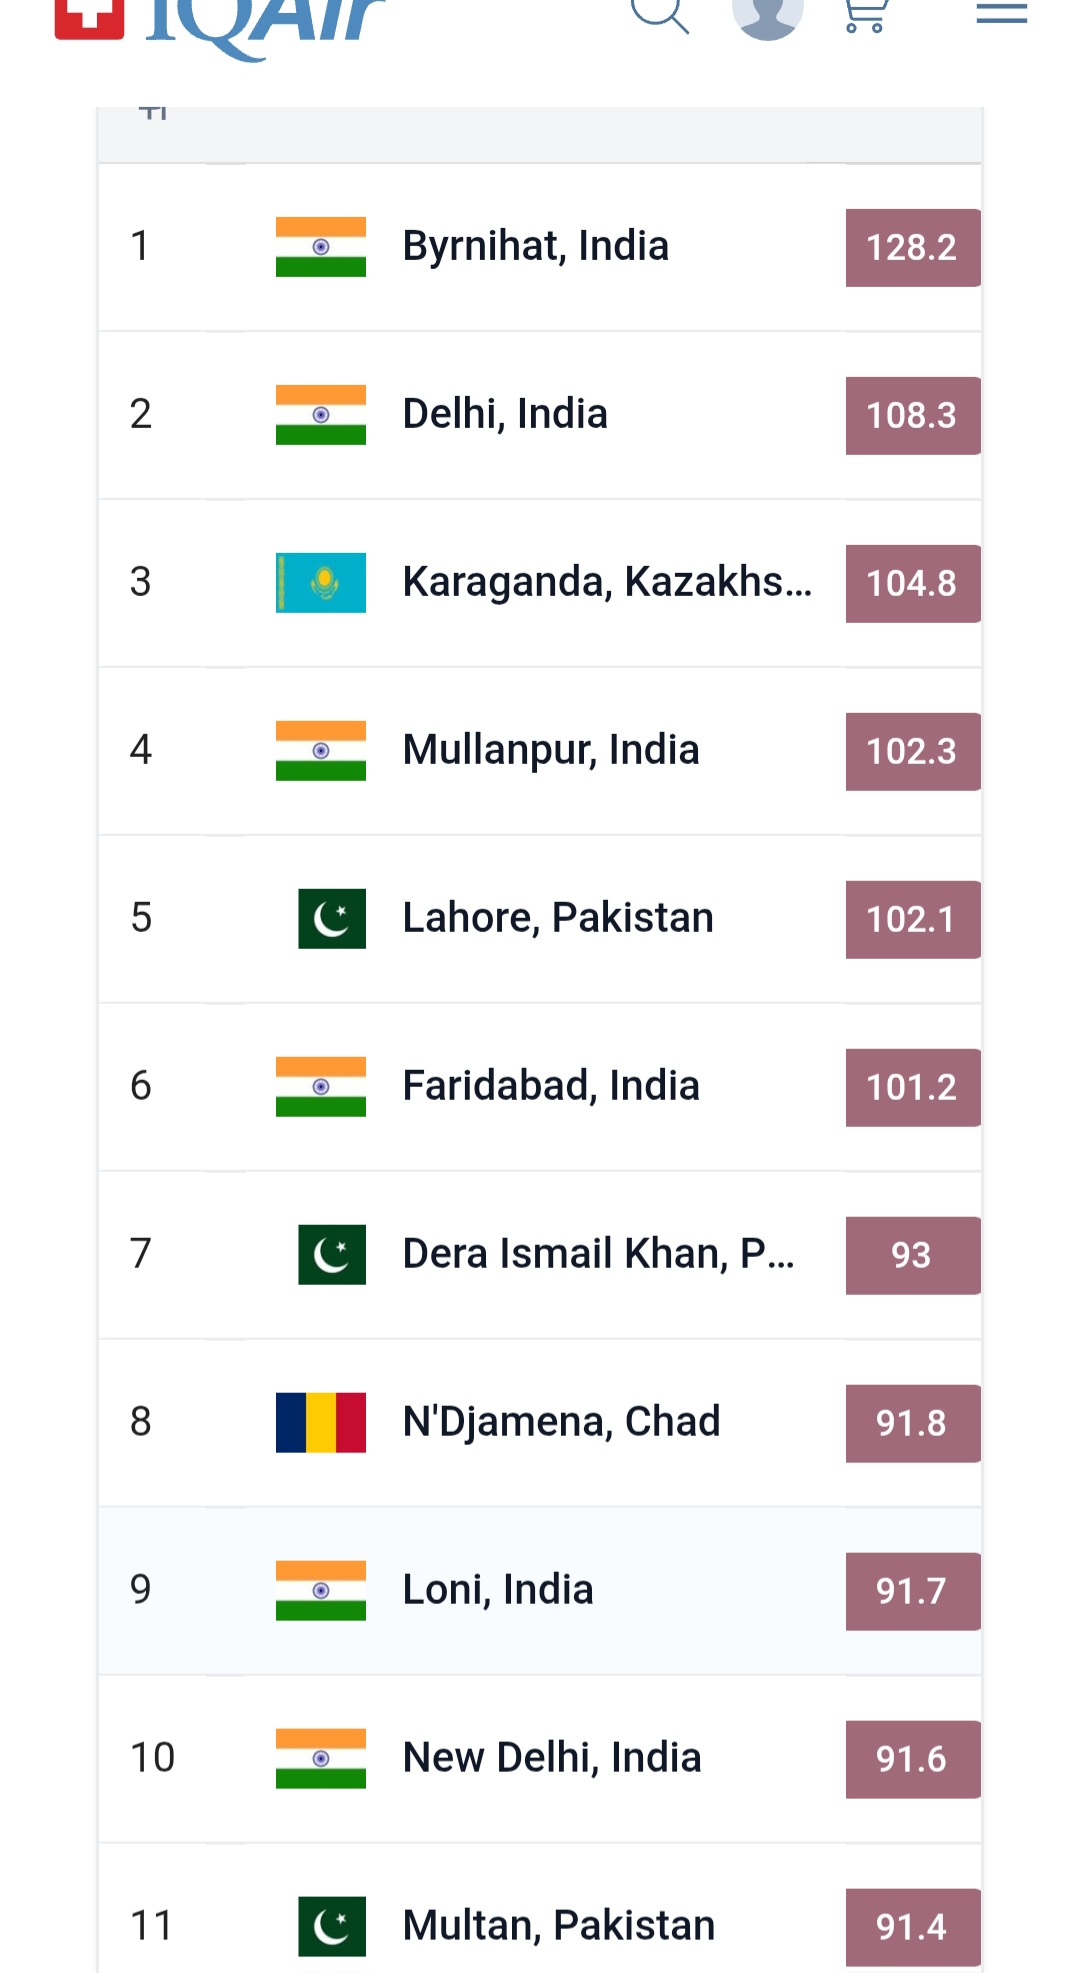
Task: Click the Kazakhstan flag icon
Action: point(320,582)
